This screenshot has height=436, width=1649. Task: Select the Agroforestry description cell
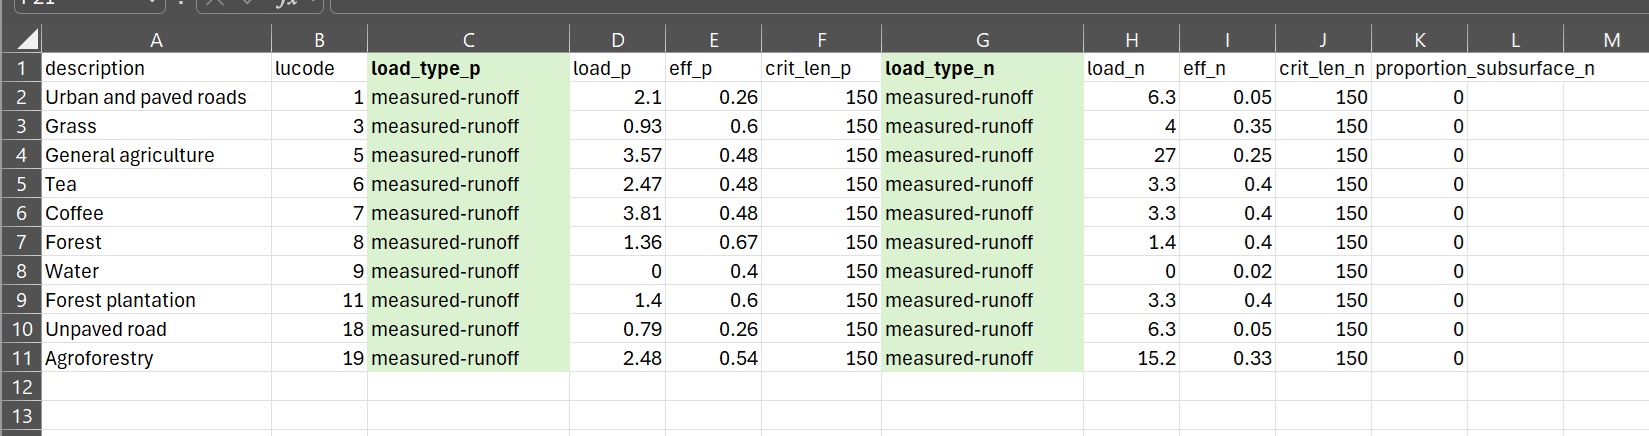(x=99, y=358)
